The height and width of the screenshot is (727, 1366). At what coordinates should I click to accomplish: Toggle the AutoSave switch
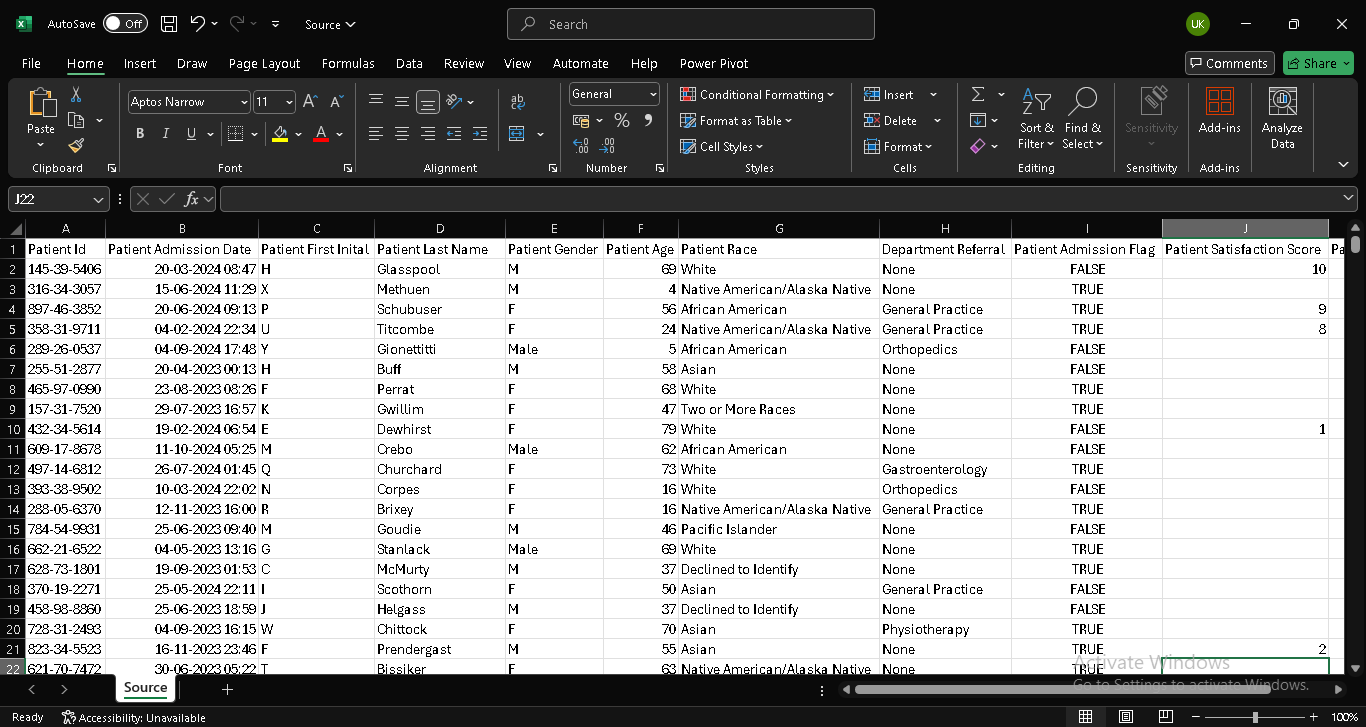[x=124, y=24]
